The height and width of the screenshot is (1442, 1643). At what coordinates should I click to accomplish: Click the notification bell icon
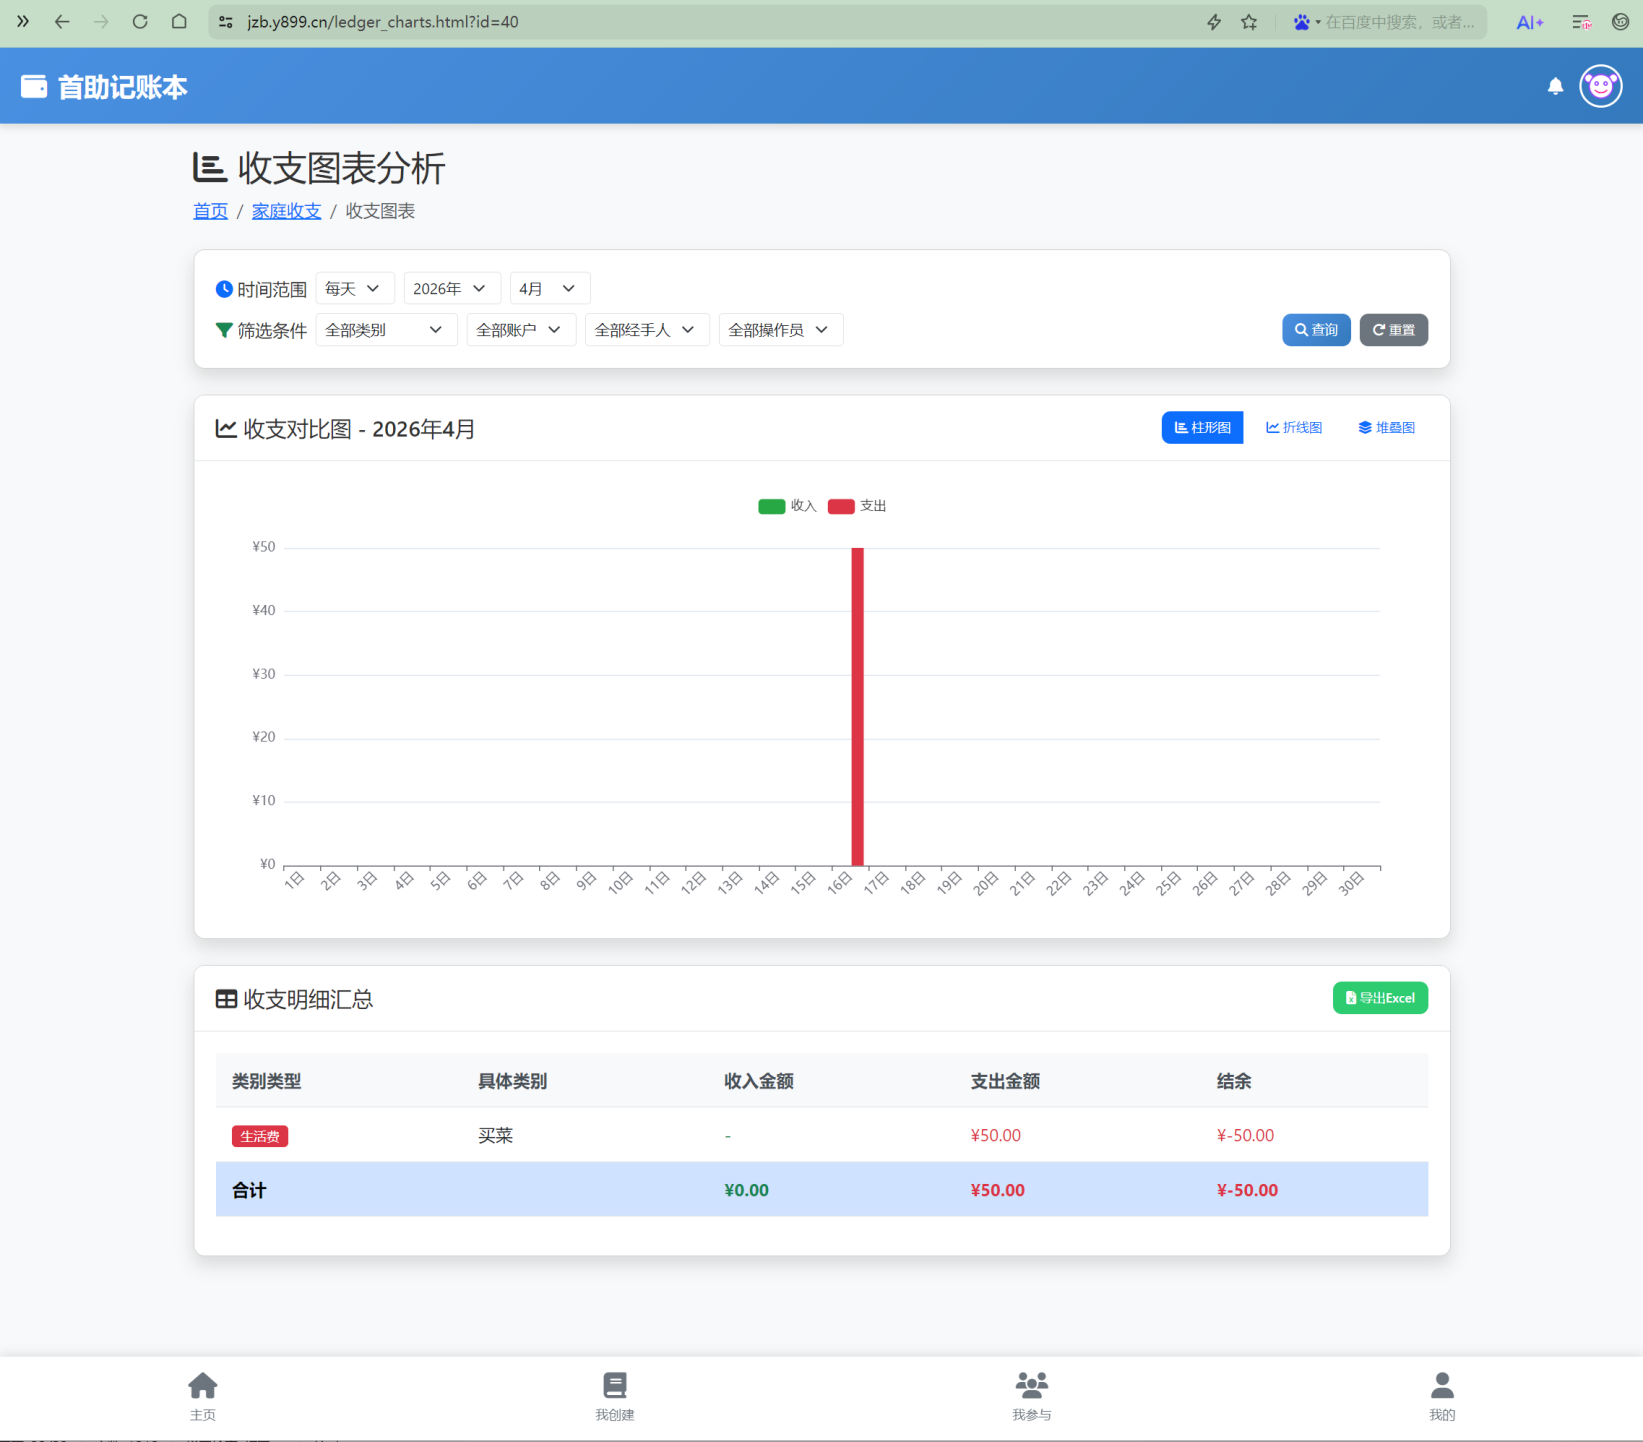pos(1555,87)
